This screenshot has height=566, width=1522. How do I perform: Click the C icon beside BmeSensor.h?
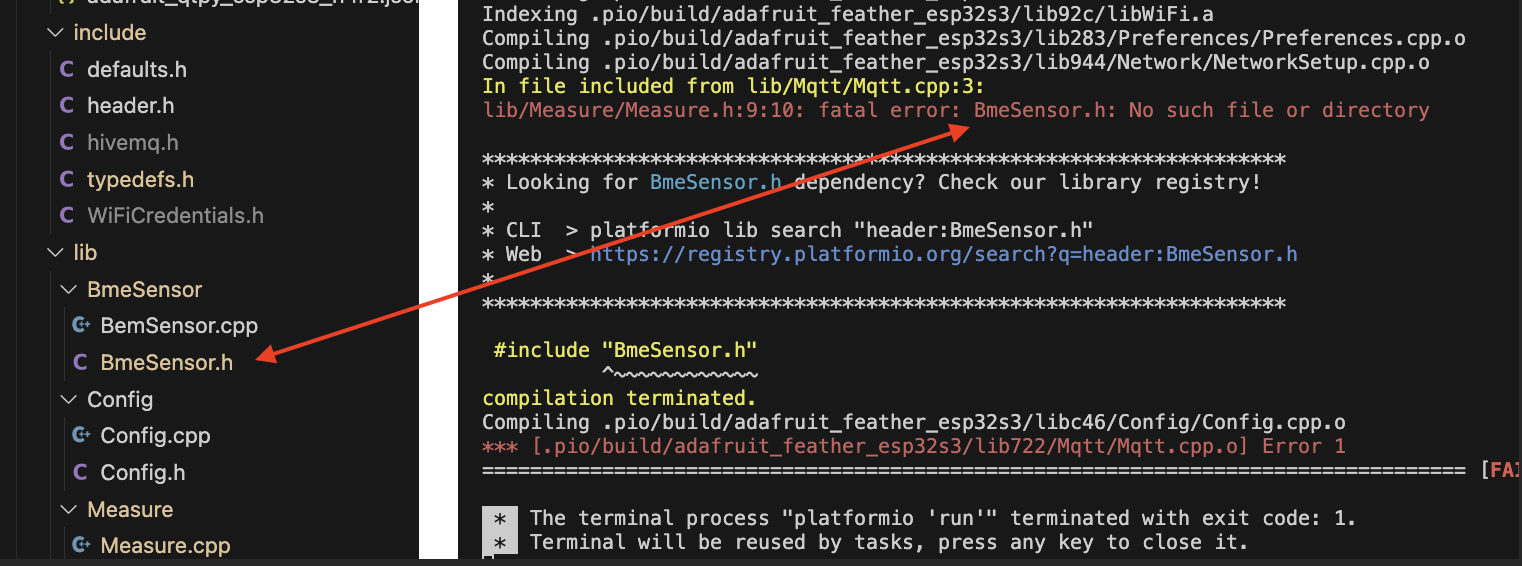[81, 362]
